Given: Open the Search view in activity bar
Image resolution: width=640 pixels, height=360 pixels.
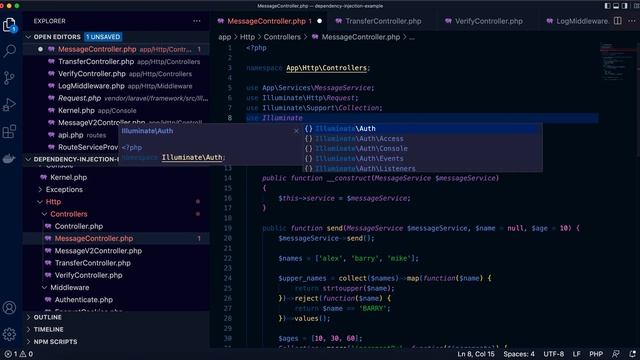Looking at the screenshot, I should tap(9, 51).
